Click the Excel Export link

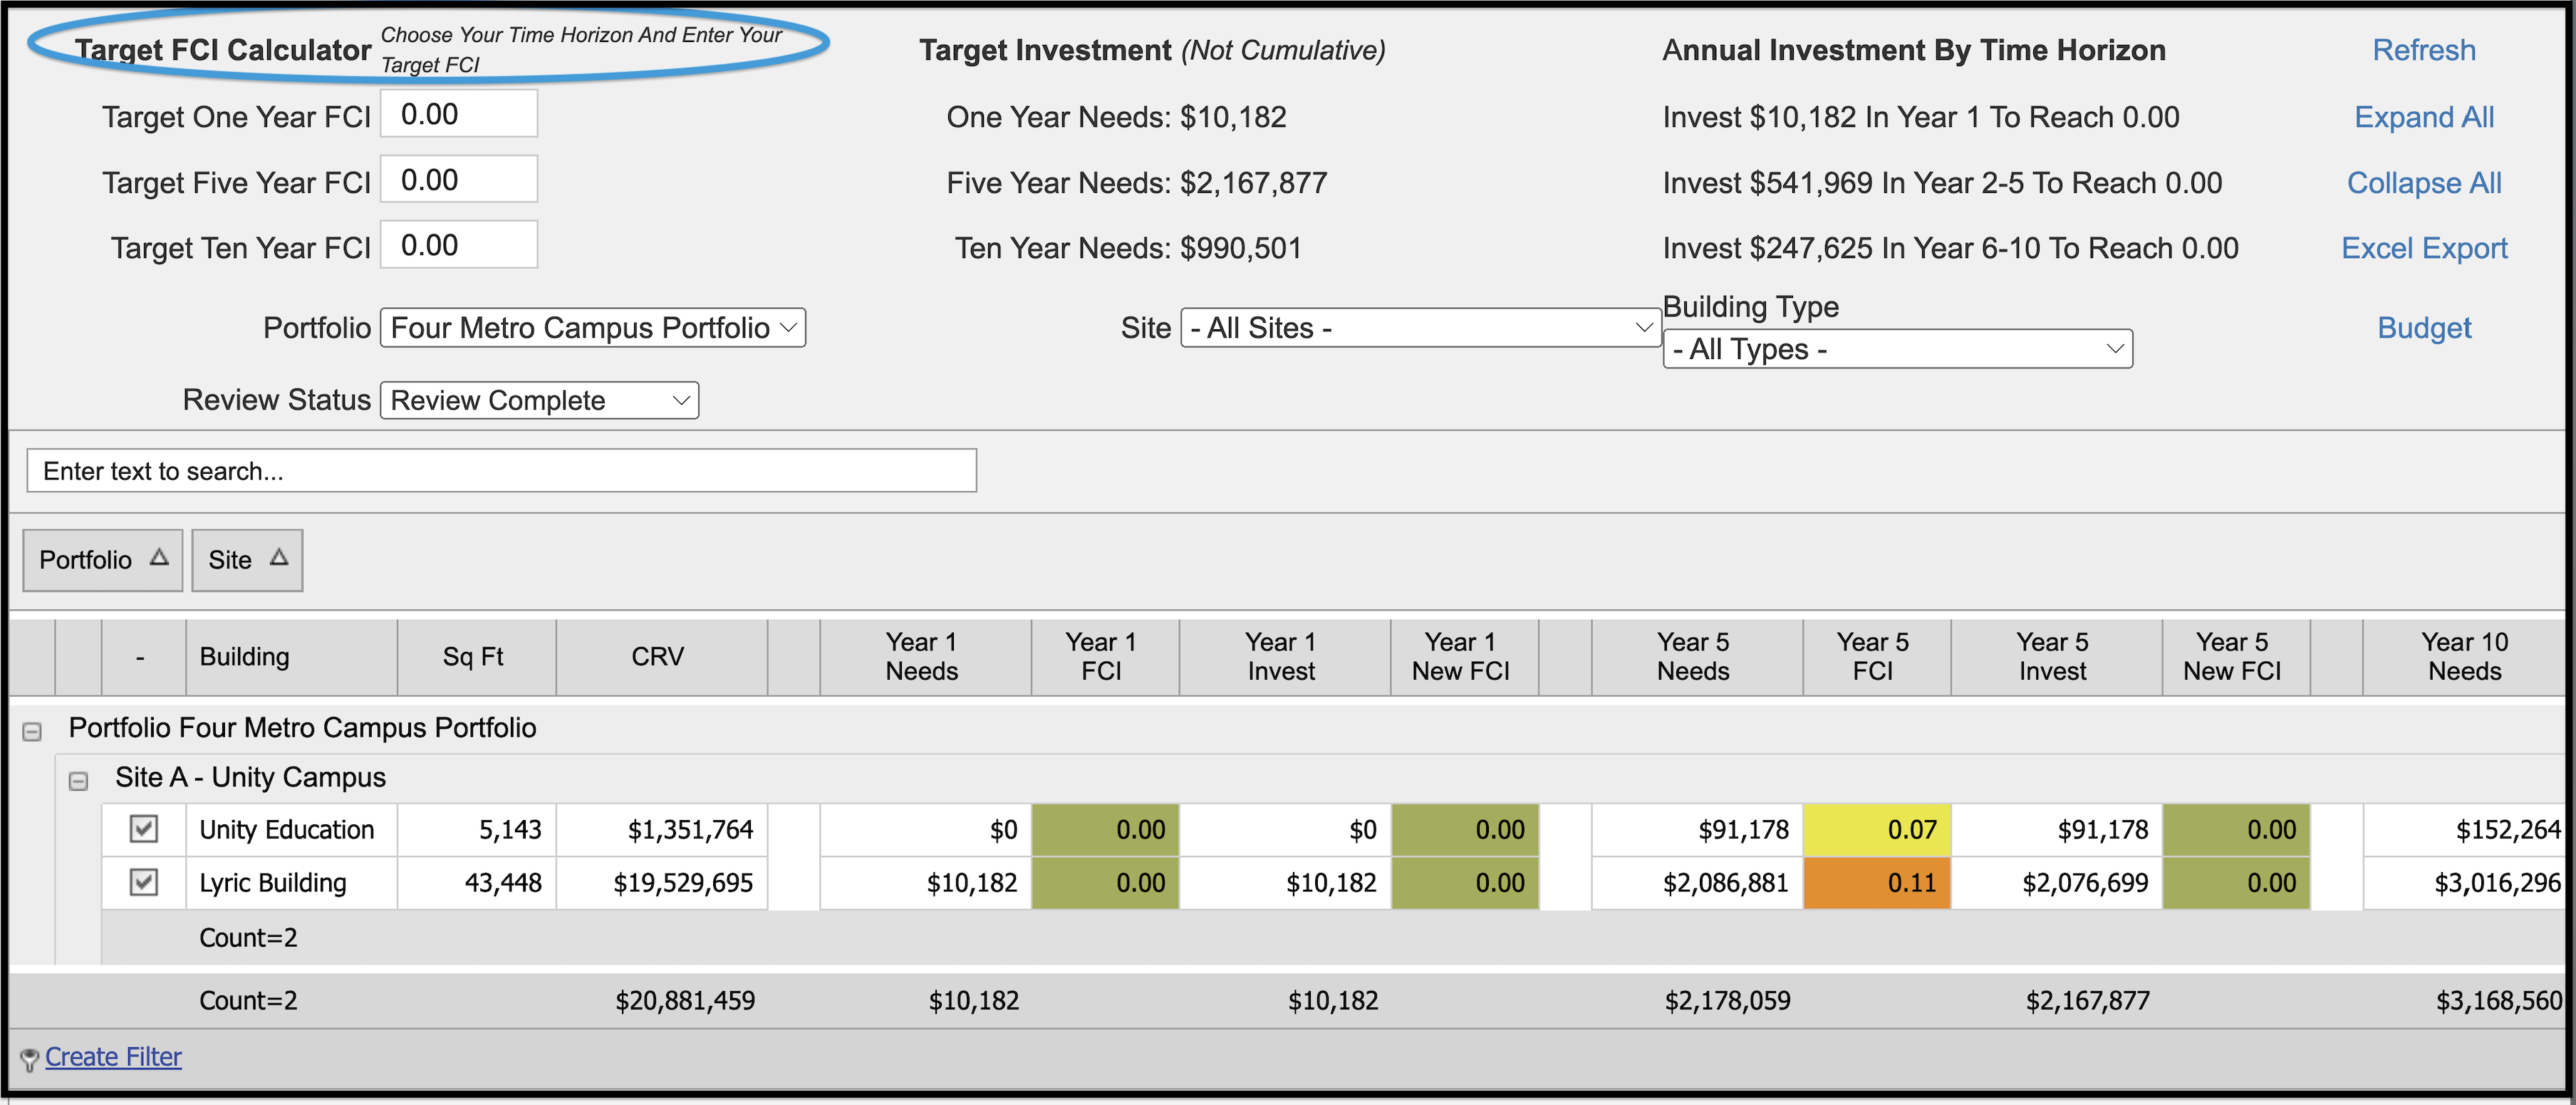[2424, 248]
